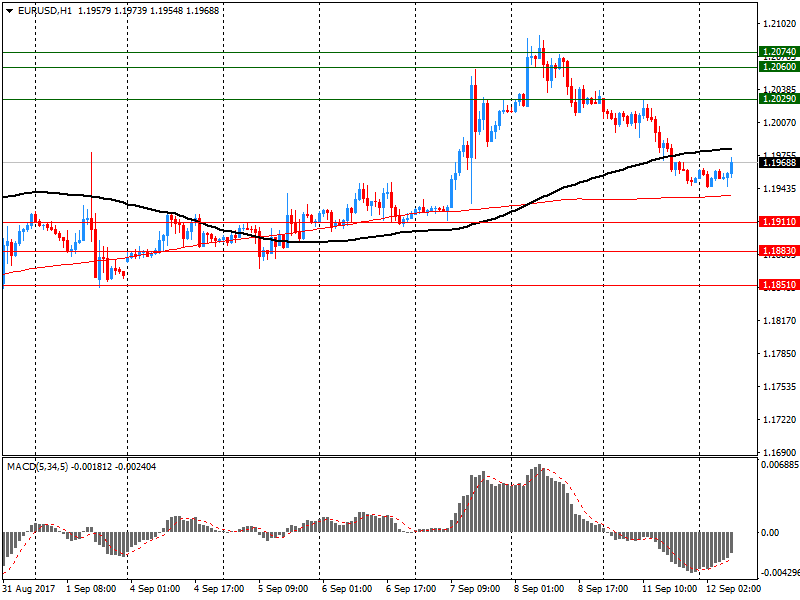
Task: Click the 1.17535 price scale value
Action: point(779,387)
